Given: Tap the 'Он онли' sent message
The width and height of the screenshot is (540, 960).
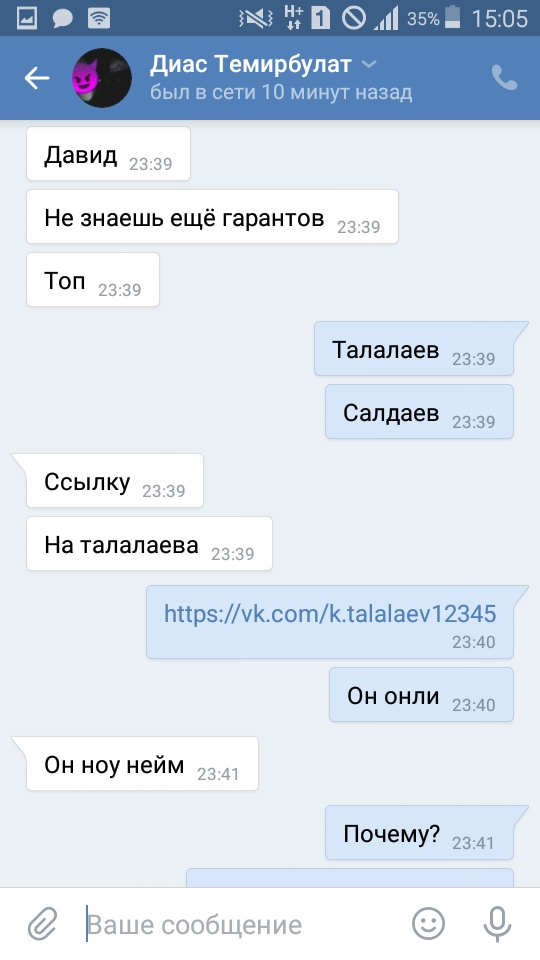Looking at the screenshot, I should tap(421, 695).
